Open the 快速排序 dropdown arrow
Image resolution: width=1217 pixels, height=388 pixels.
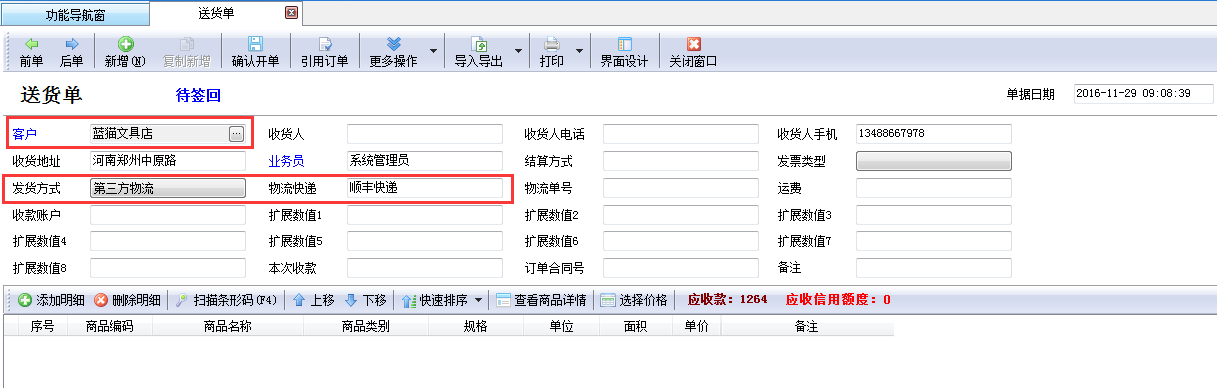(x=478, y=300)
